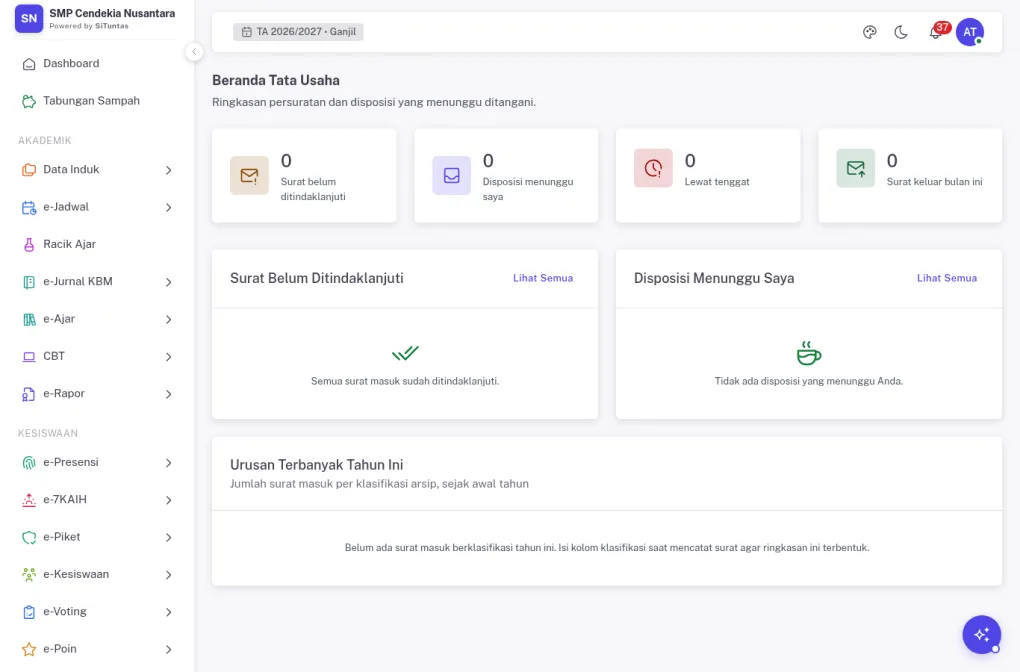Toggle dark mode with the moon icon
Image resolution: width=1020 pixels, height=672 pixels.
(901, 32)
